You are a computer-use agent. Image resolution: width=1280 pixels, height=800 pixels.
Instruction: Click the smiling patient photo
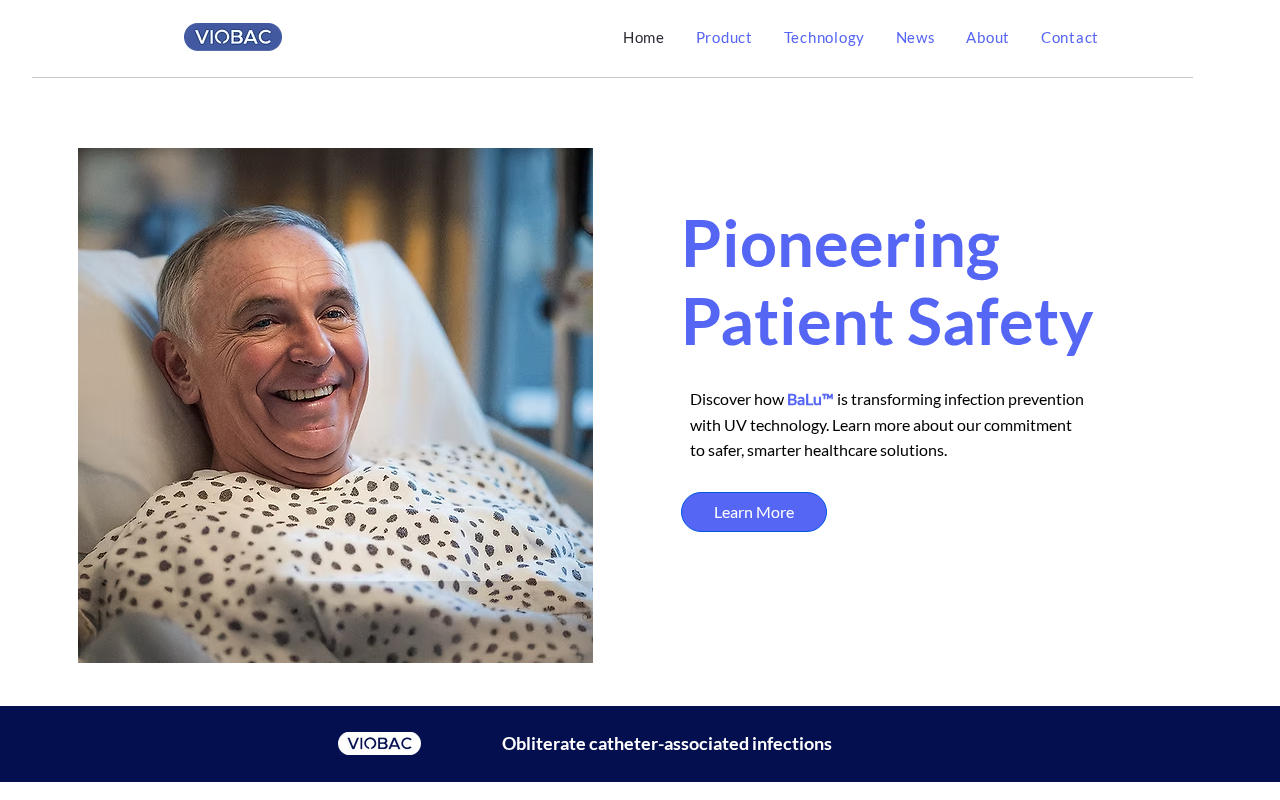pos(335,405)
